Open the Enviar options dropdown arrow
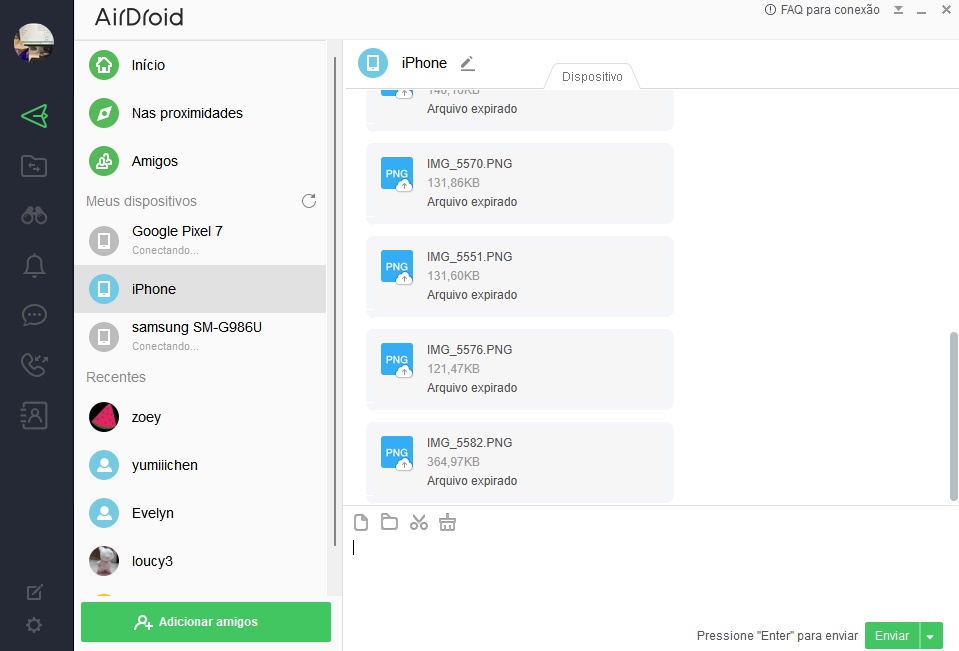 (x=930, y=635)
